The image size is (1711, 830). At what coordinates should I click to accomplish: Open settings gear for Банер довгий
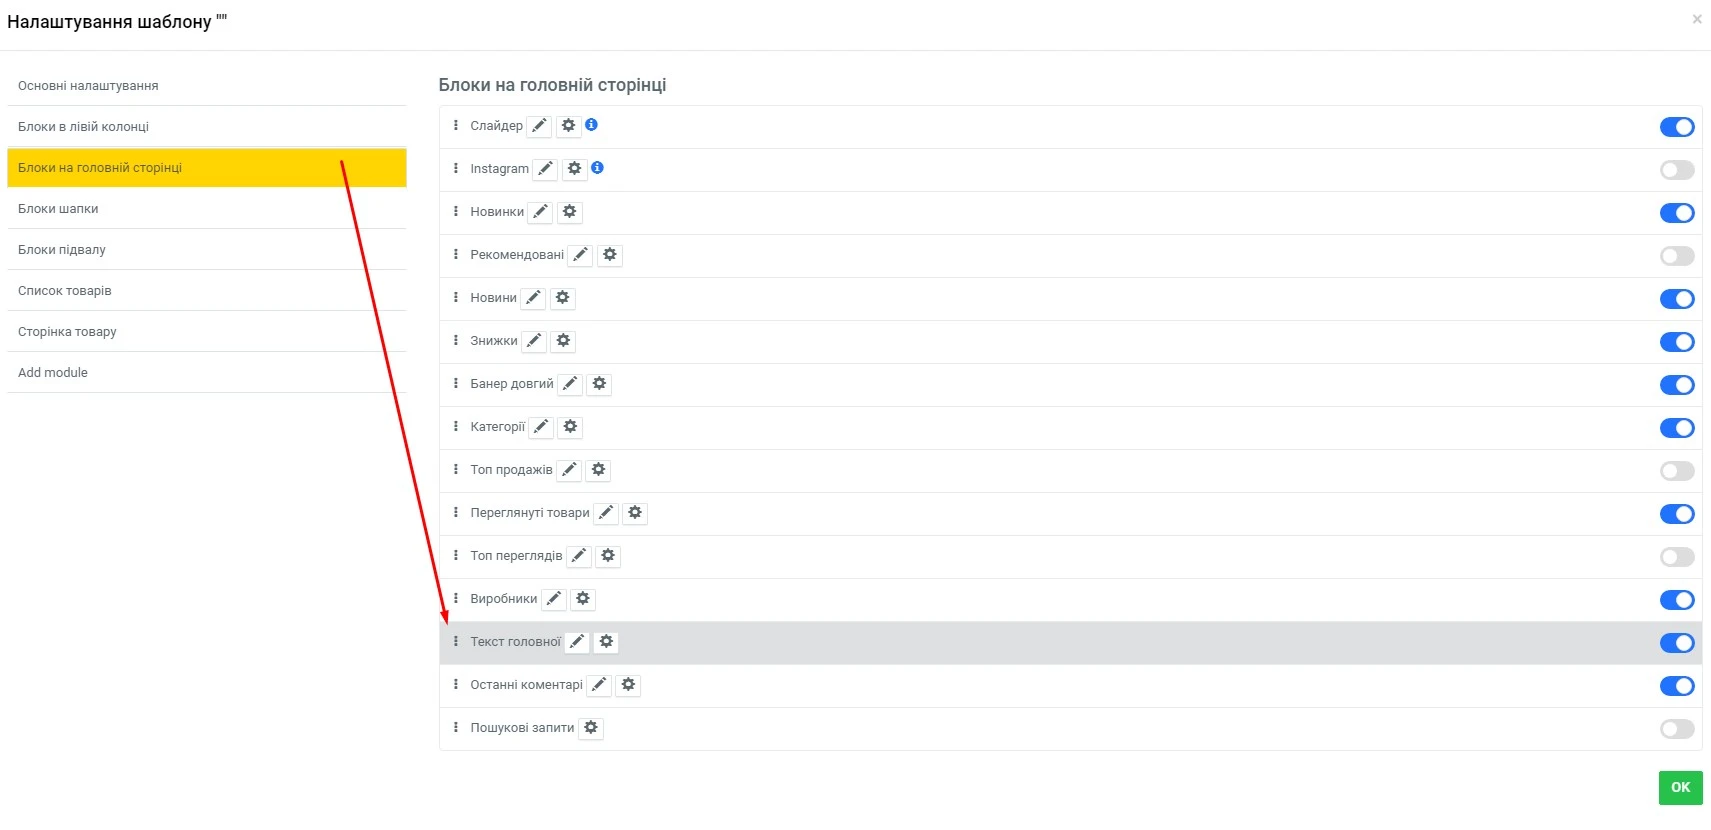[x=598, y=384]
